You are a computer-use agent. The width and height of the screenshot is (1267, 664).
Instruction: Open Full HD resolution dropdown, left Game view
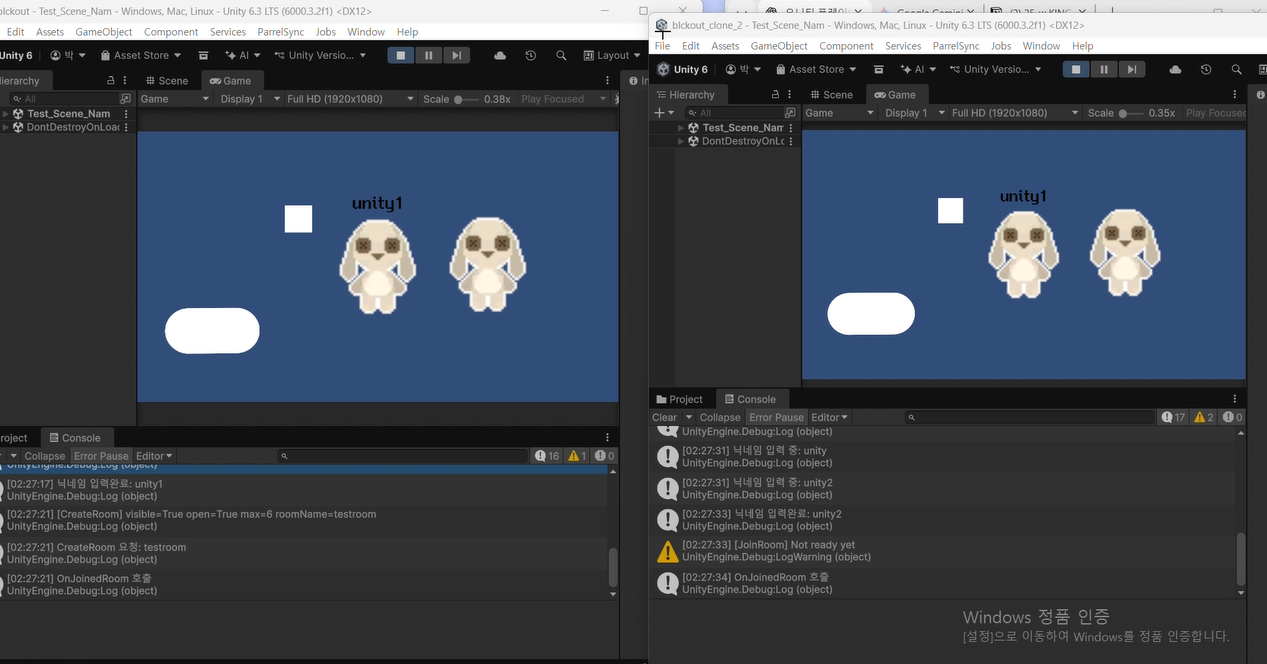[350, 99]
